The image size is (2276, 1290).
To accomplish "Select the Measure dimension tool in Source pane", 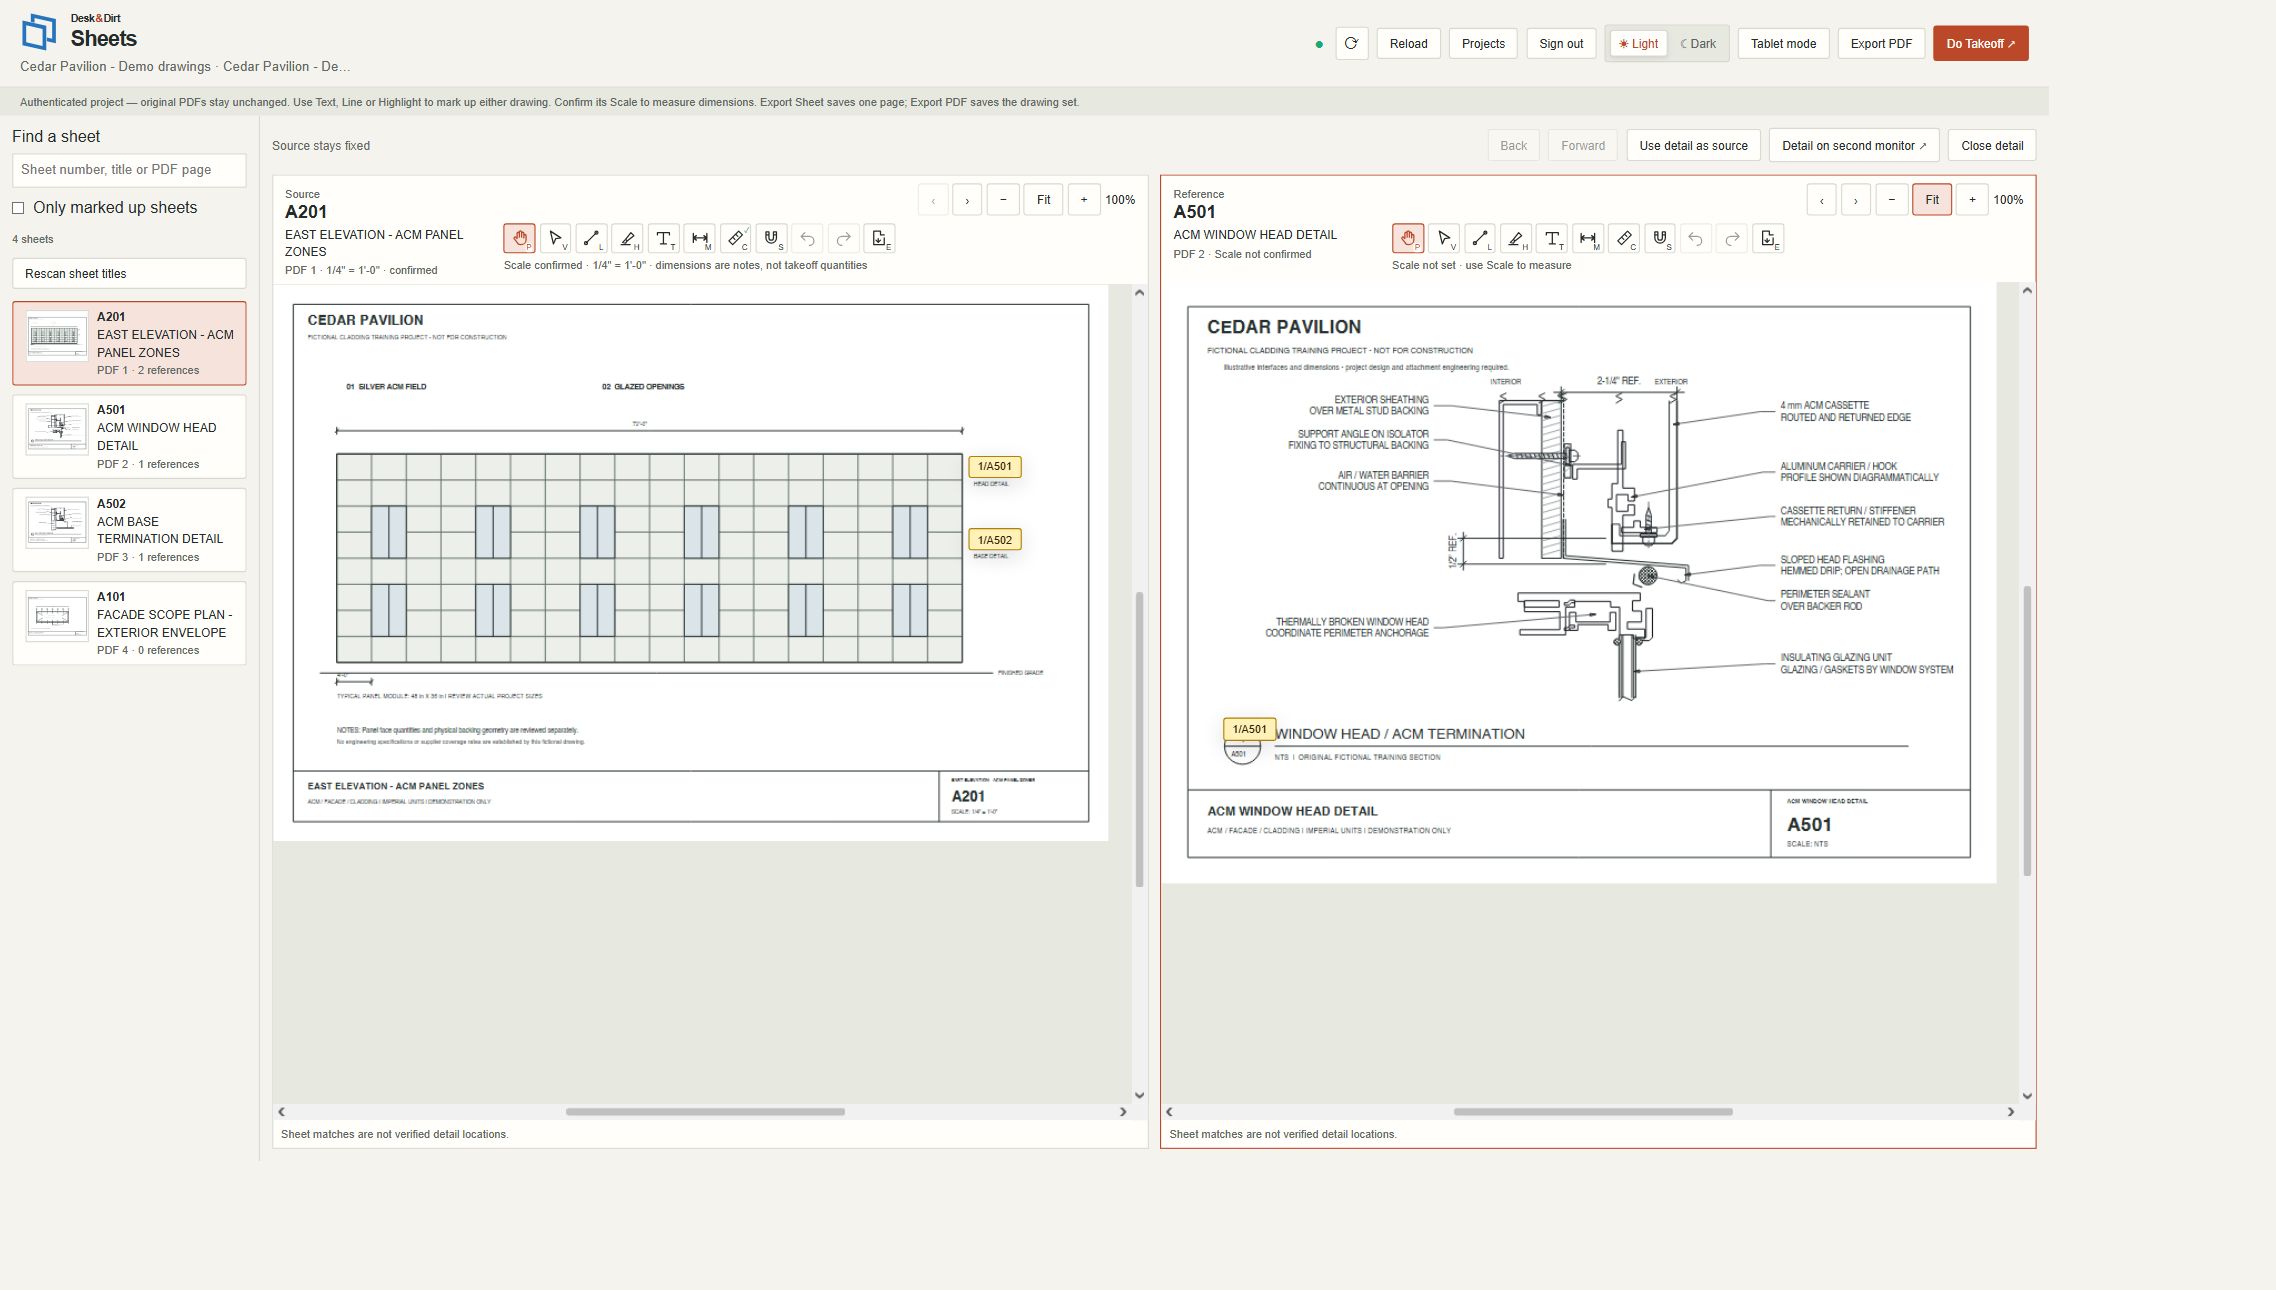I will 699,238.
